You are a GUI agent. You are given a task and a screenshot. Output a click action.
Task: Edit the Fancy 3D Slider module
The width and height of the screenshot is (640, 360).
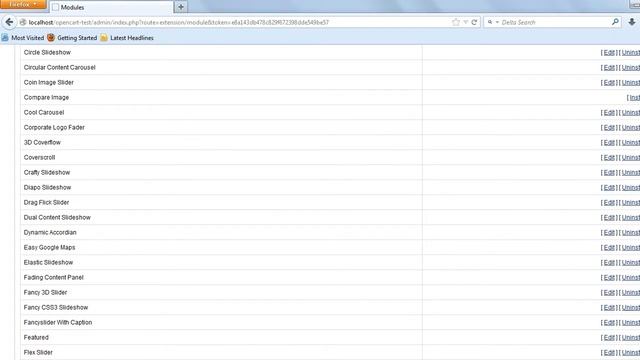pos(609,293)
